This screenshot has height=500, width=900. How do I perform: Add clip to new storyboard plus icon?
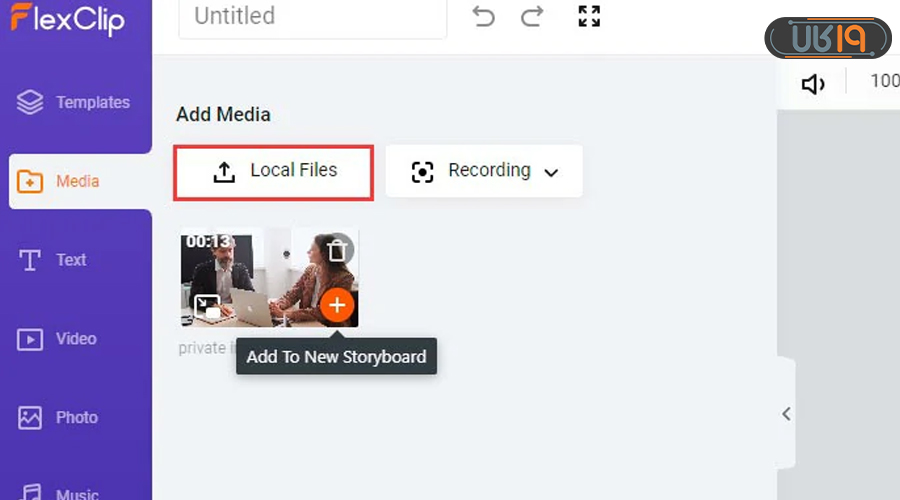click(337, 305)
